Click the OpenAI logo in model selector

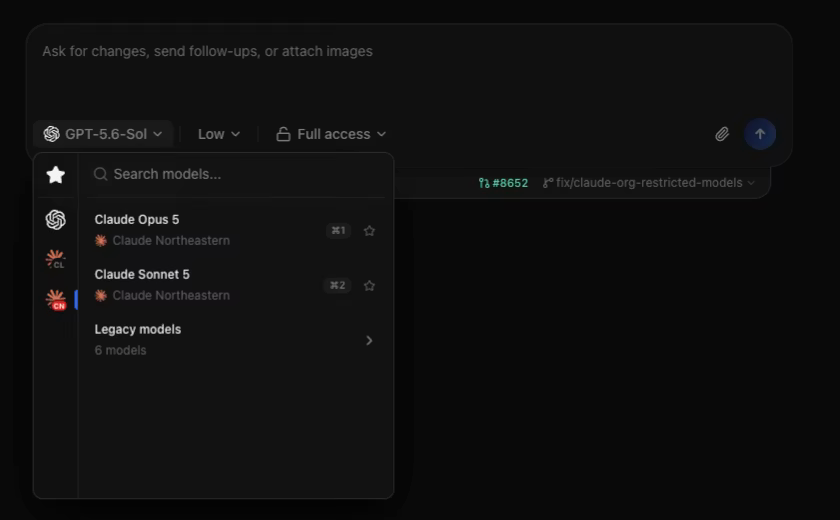(x=51, y=134)
